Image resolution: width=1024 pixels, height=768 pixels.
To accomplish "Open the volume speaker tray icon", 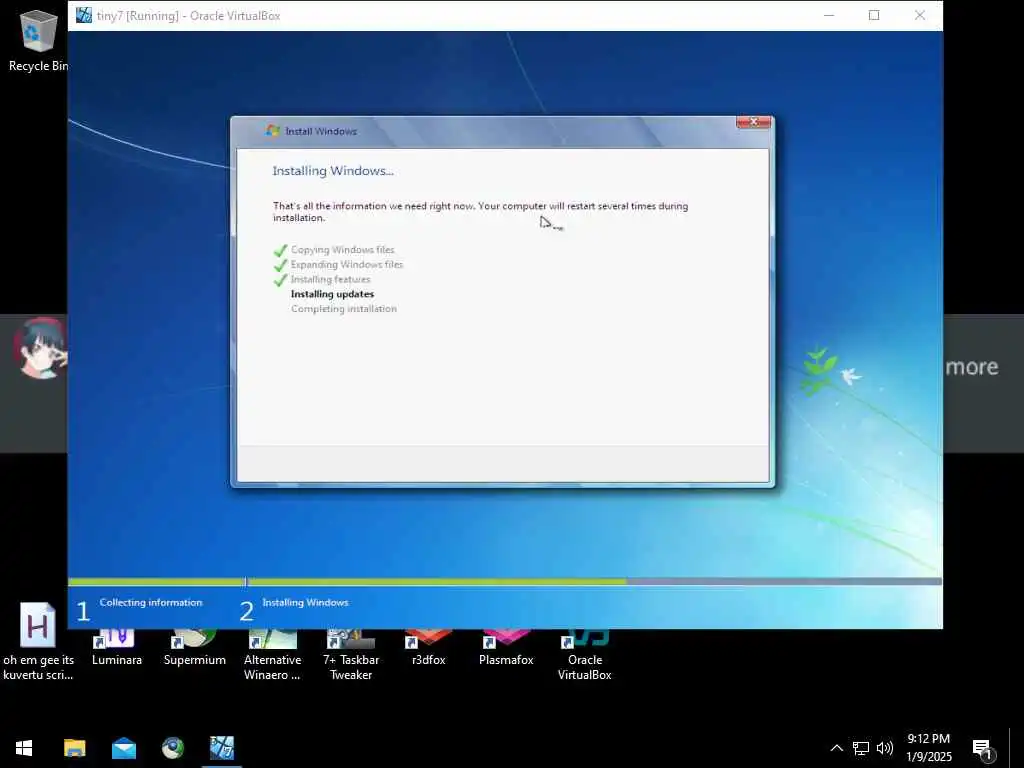I will (x=885, y=748).
